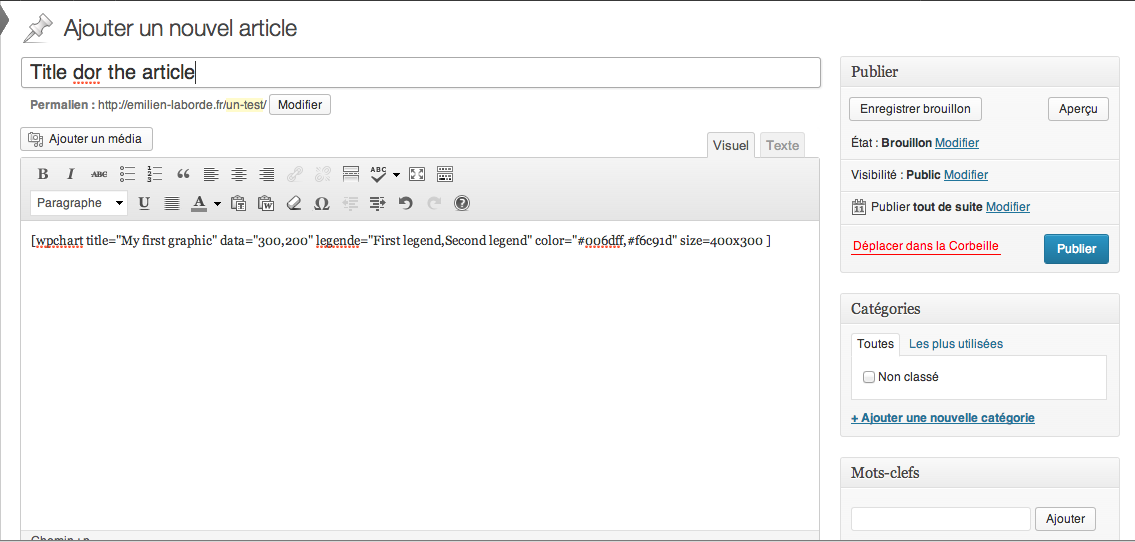
Task: Insert the Read More tag
Action: (350, 174)
